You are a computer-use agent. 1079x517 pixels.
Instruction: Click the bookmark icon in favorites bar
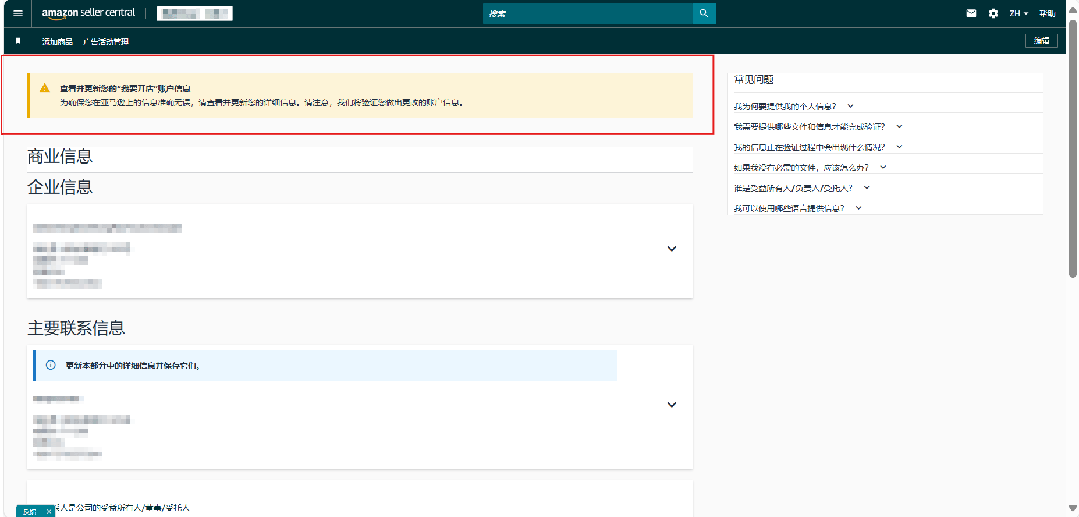point(18,41)
